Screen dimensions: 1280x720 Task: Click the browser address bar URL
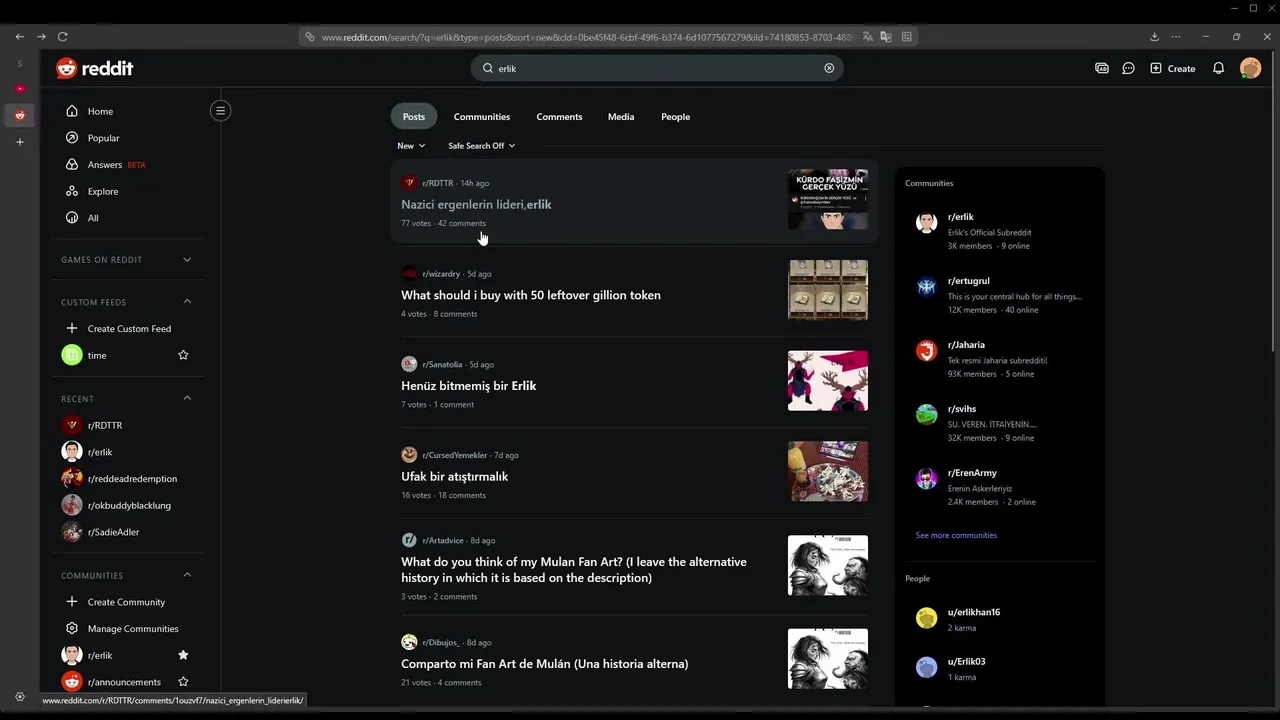(x=587, y=37)
